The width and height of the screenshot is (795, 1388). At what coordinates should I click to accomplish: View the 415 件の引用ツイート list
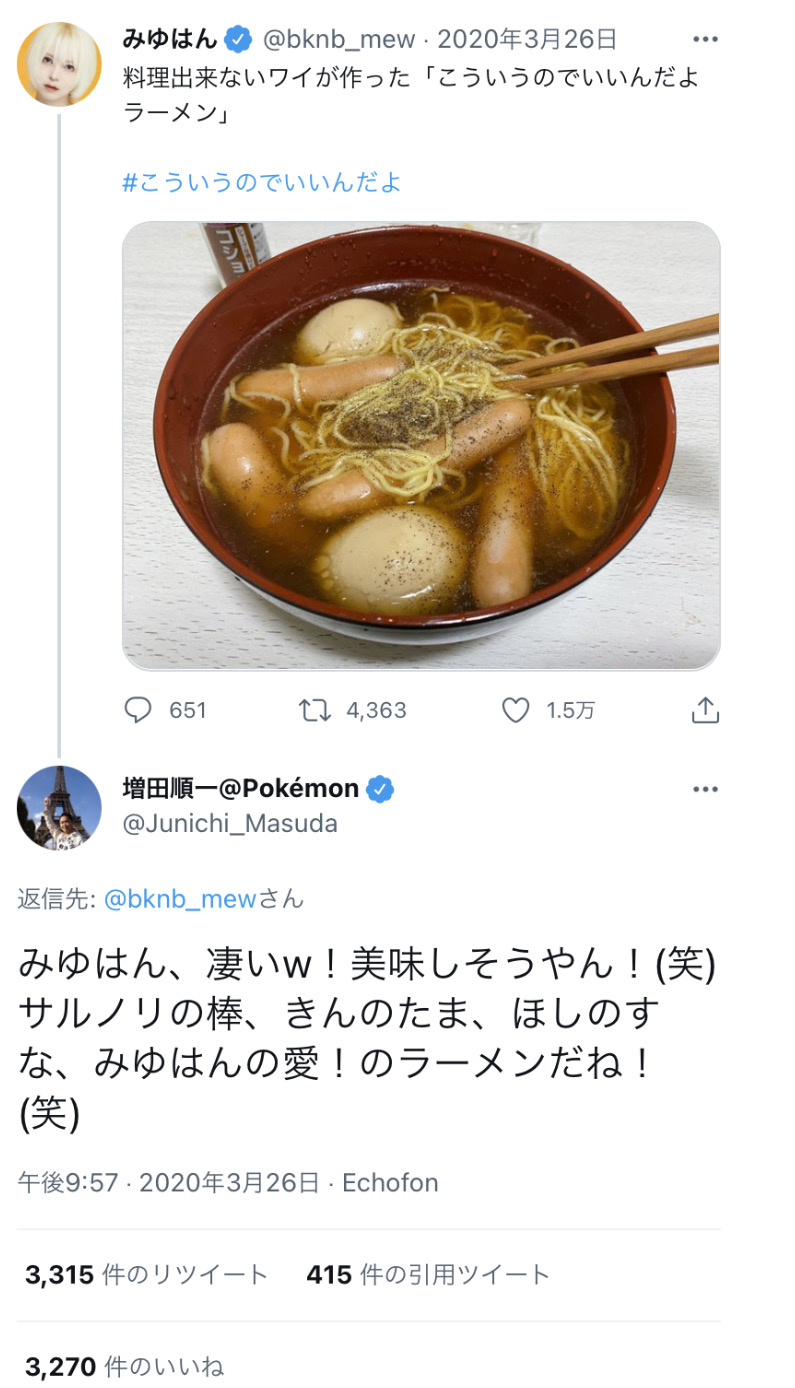tap(428, 1274)
